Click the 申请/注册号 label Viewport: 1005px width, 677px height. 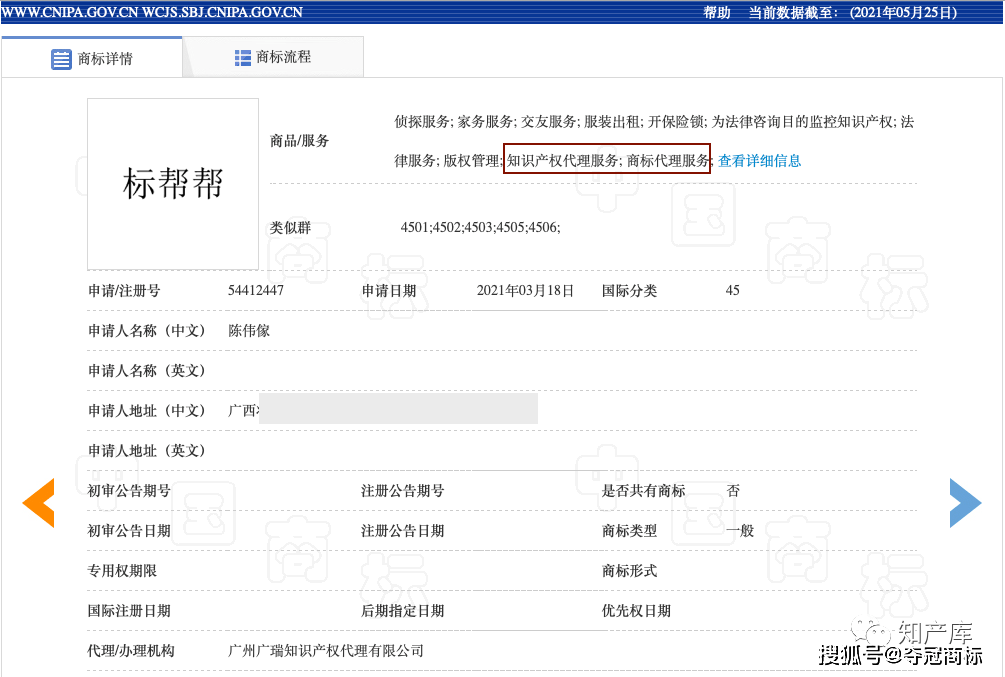[x=124, y=290]
